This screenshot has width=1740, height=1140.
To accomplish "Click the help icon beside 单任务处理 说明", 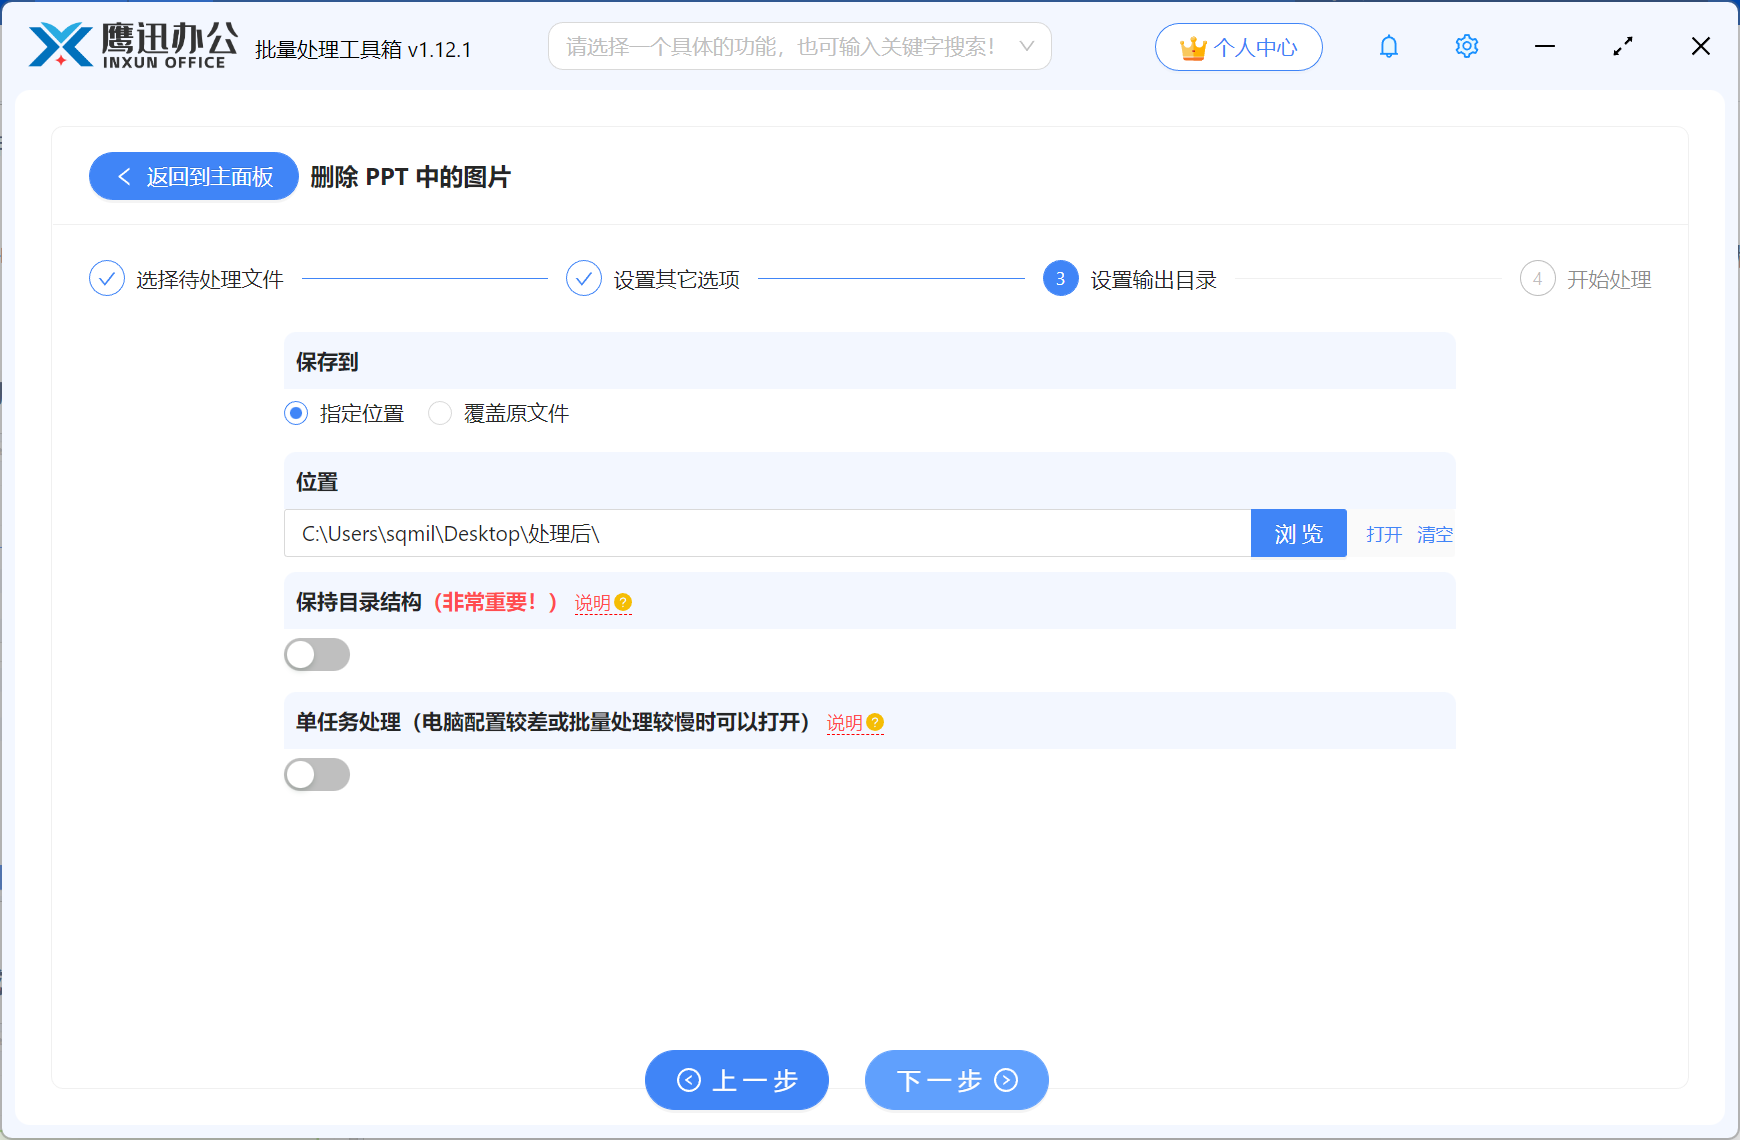I will tap(876, 721).
